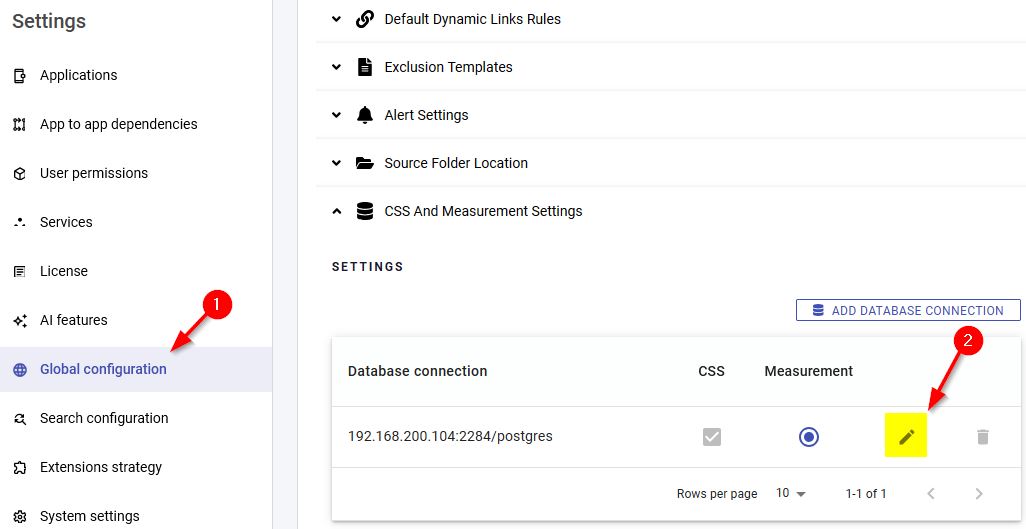Open Global configuration in the sidebar
Image resolution: width=1026 pixels, height=529 pixels.
(103, 369)
